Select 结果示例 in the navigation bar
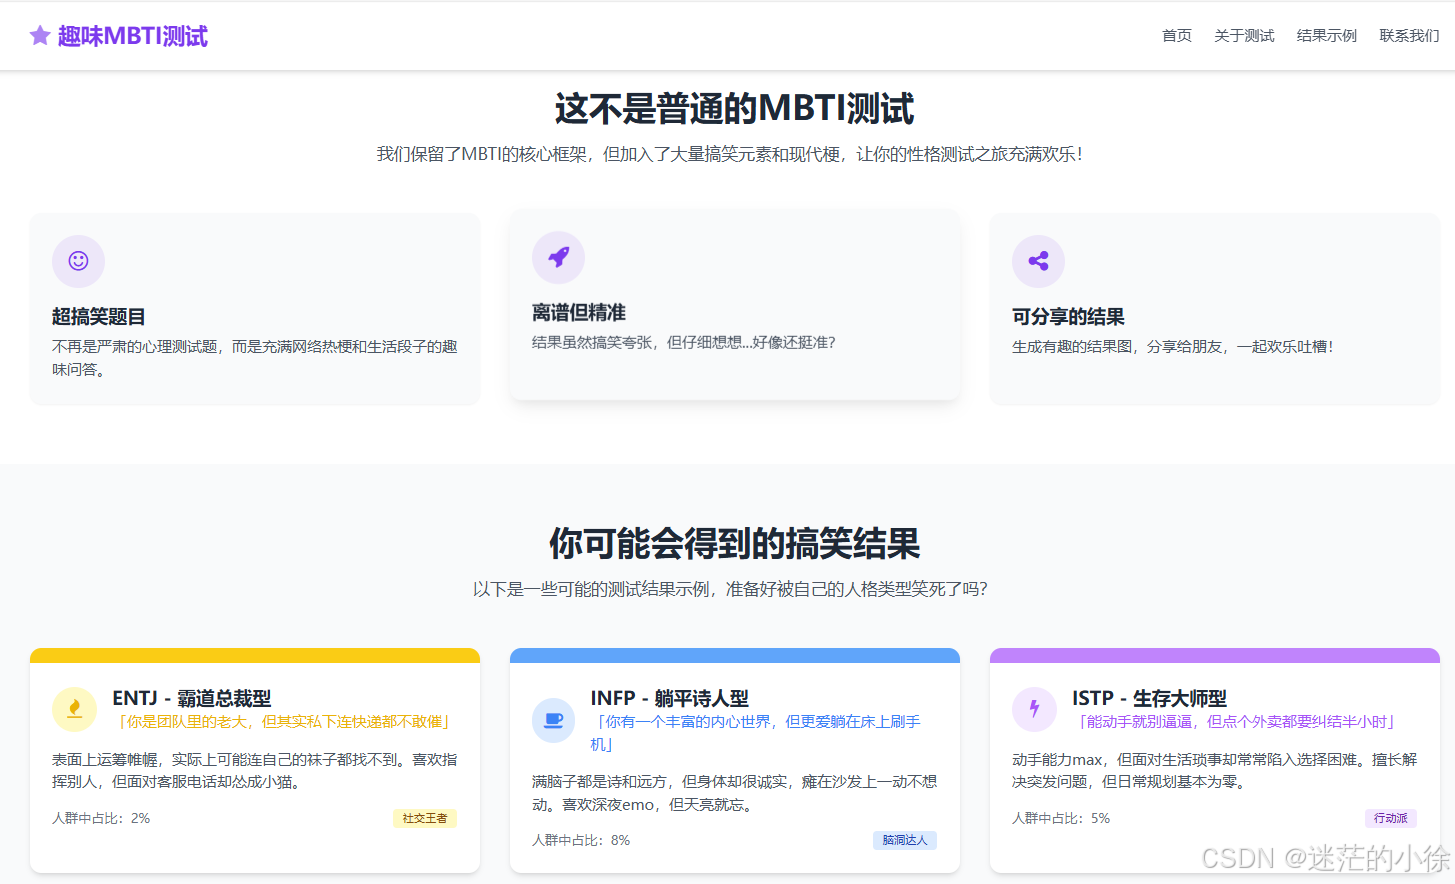The image size is (1455, 884). tap(1326, 35)
